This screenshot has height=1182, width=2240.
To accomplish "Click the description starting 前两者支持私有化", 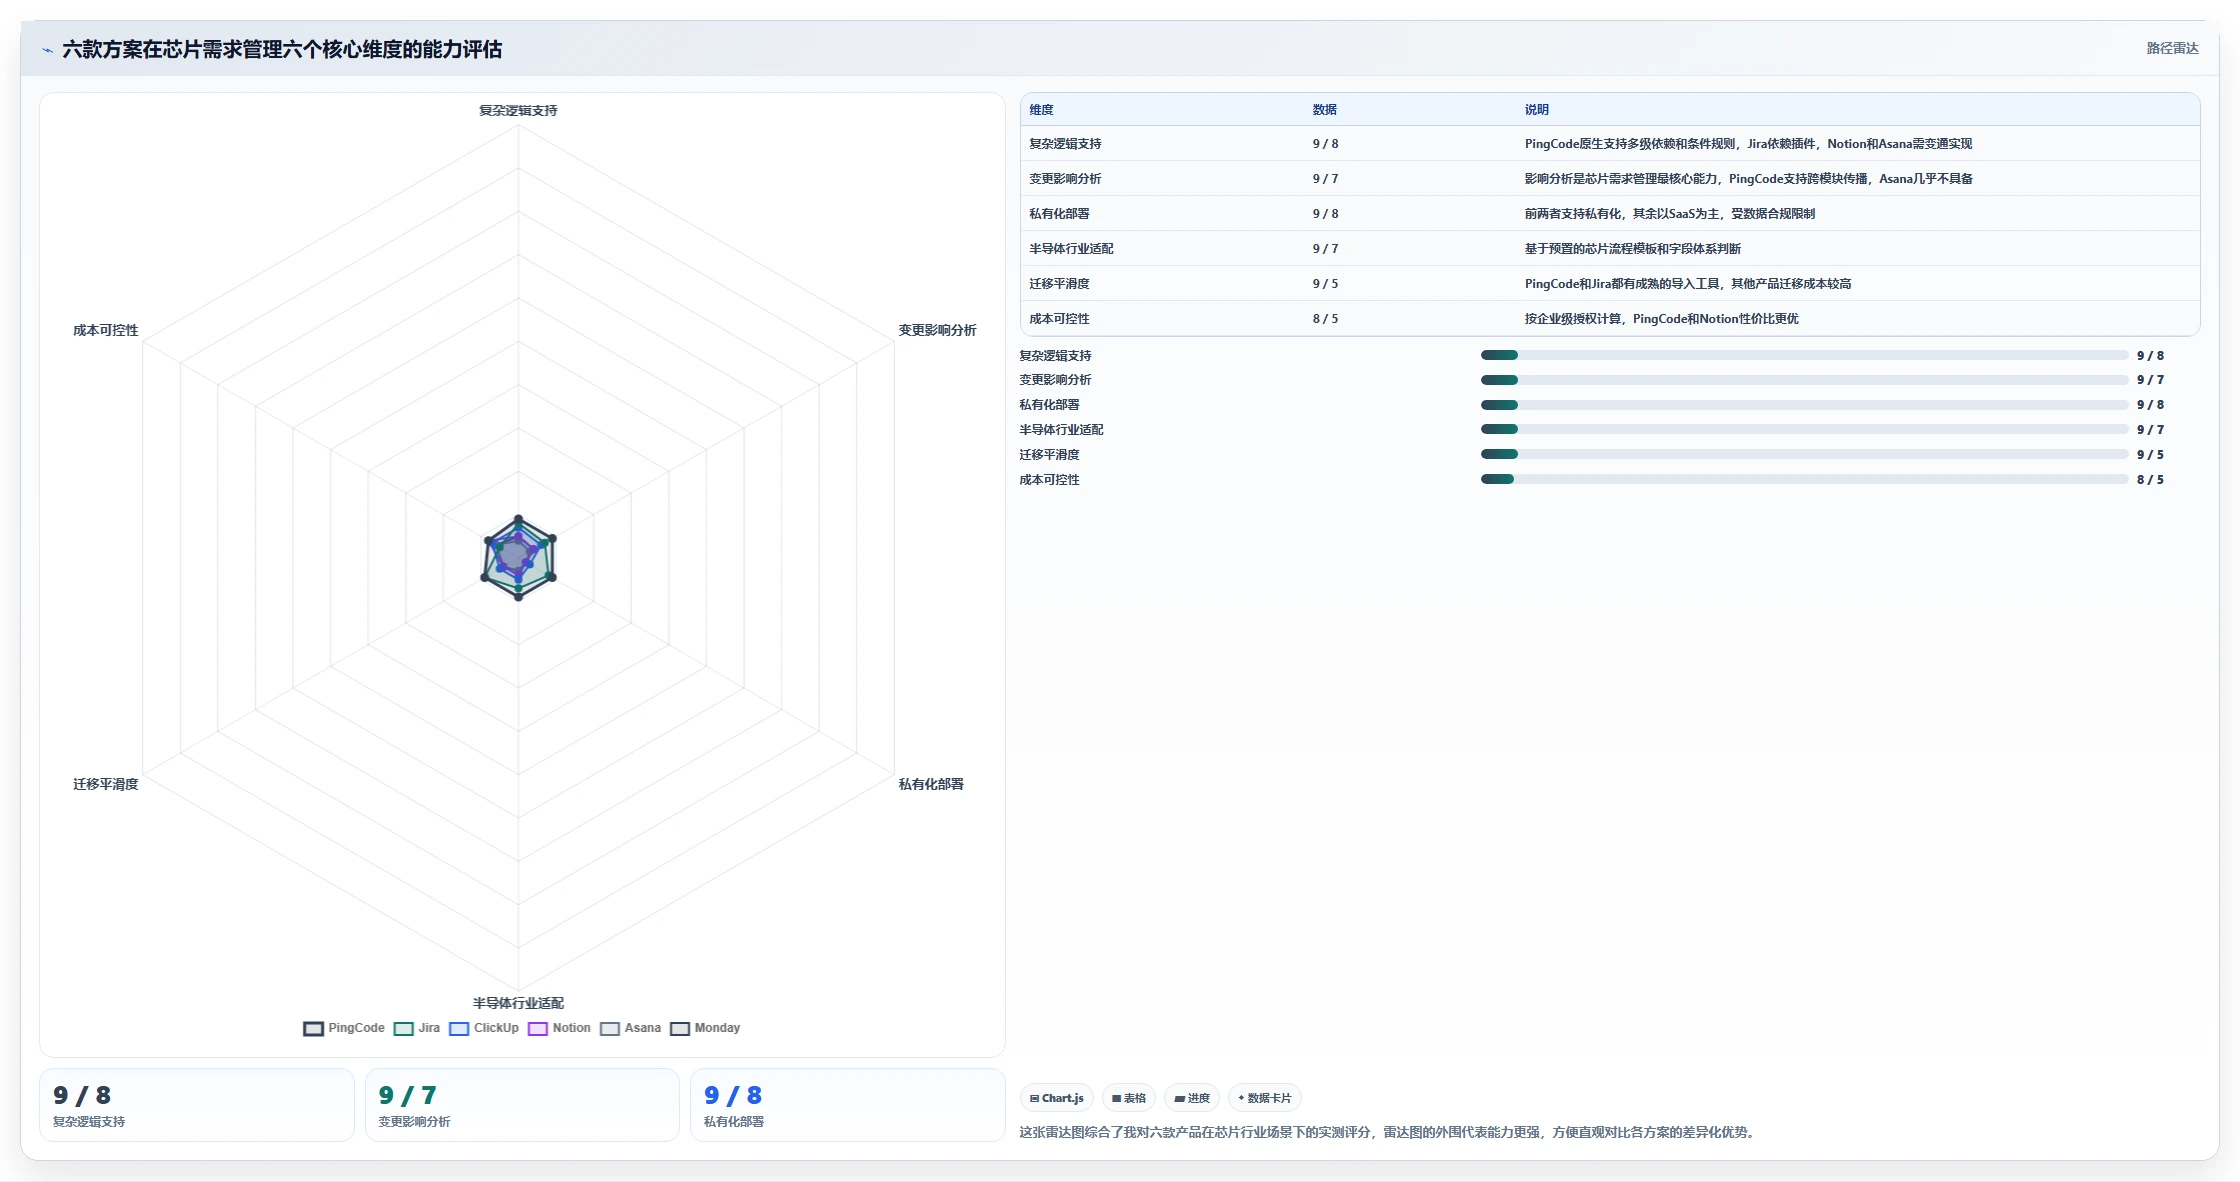I will [x=1669, y=214].
